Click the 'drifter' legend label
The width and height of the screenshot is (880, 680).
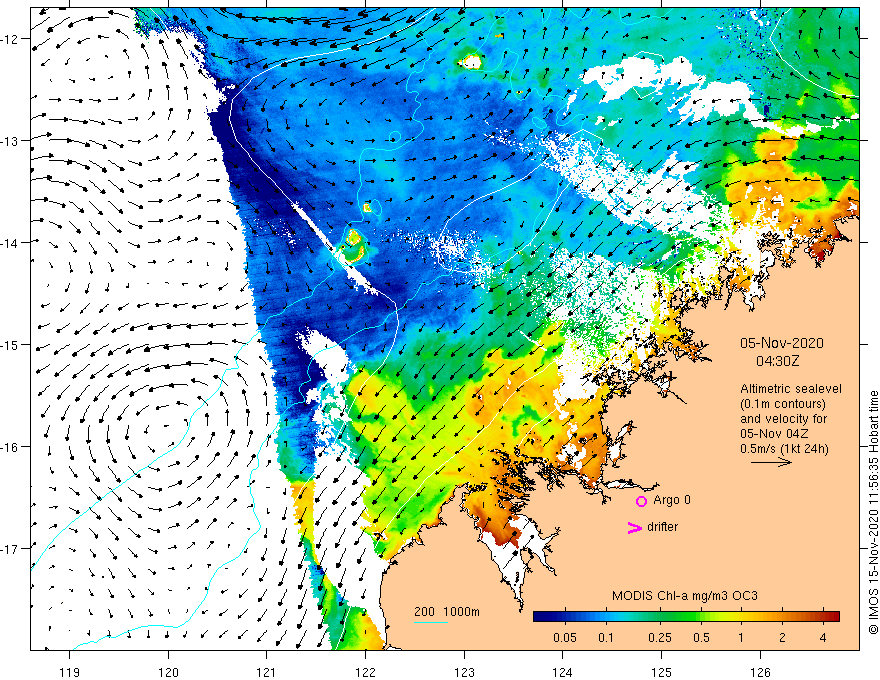click(662, 527)
